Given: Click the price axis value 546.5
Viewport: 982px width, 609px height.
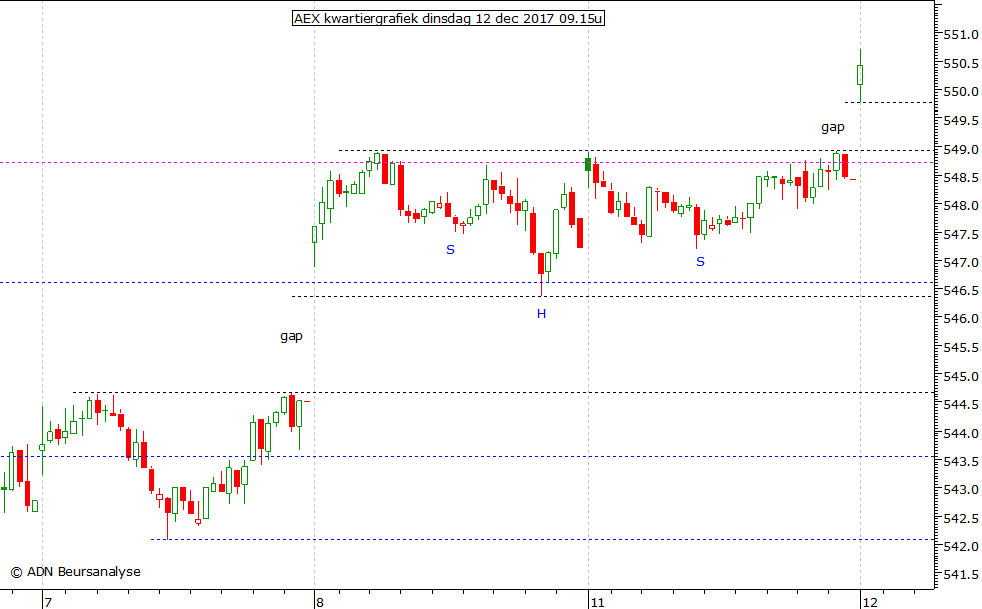Looking at the screenshot, I should pyautogui.click(x=961, y=291).
